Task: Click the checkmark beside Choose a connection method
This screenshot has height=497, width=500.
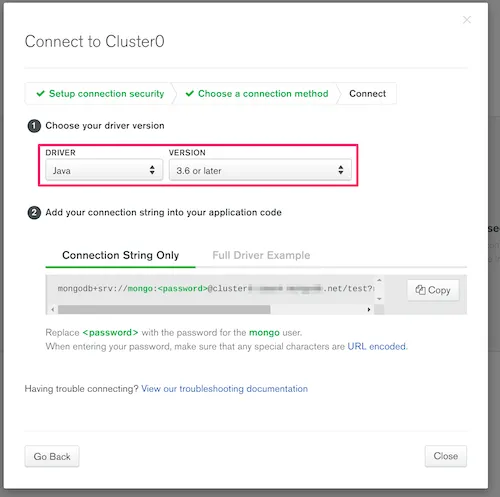Action: tap(190, 93)
